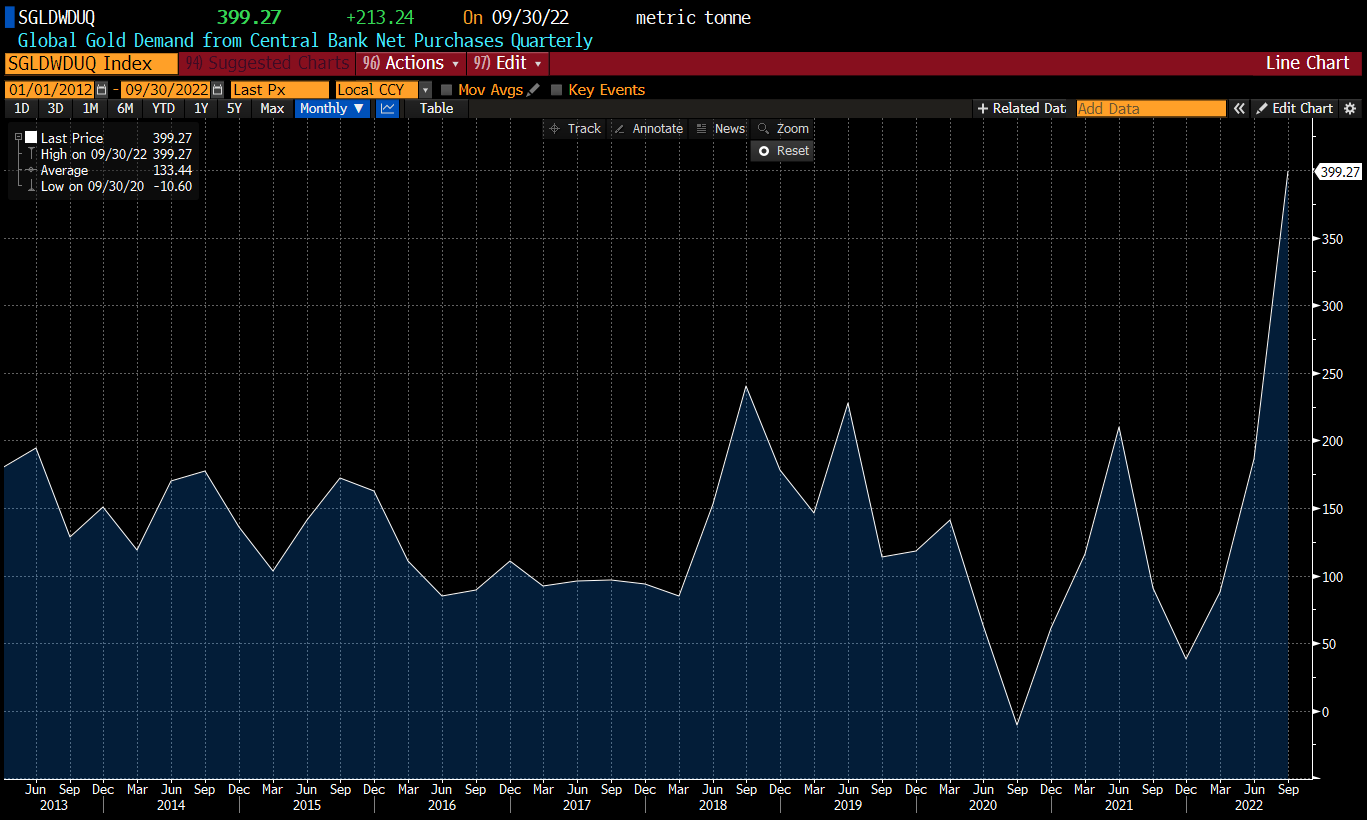Open the Actions menu

pyautogui.click(x=411, y=63)
